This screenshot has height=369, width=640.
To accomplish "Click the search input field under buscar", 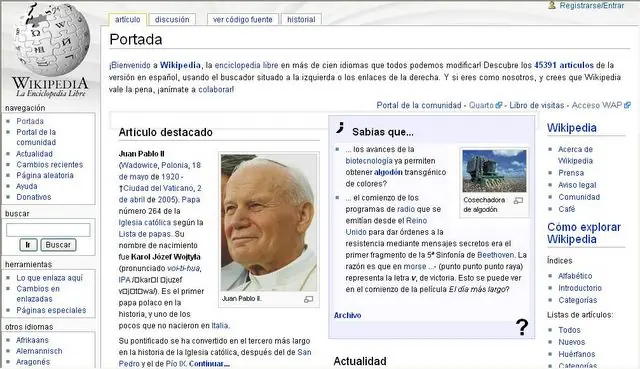I will pyautogui.click(x=48, y=230).
